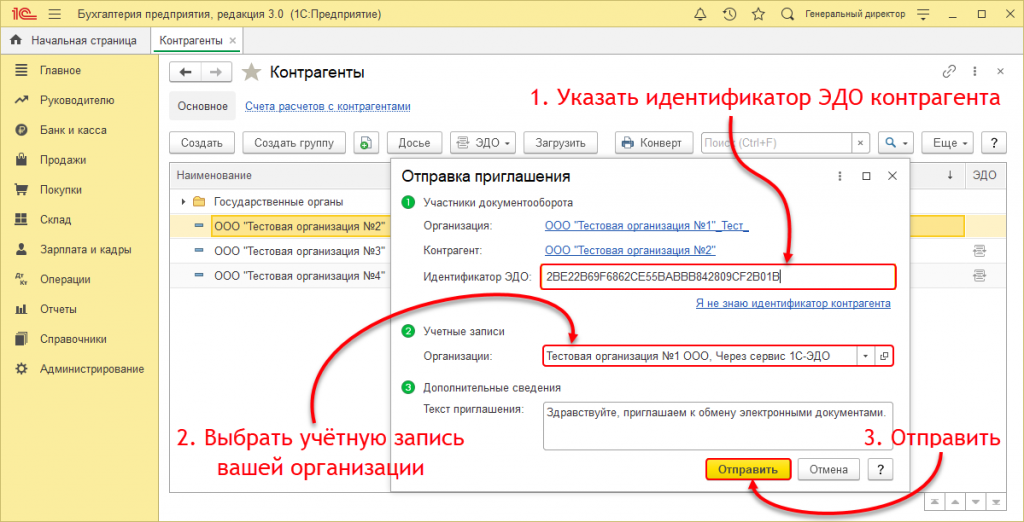Screen dimensions: 1024x522
Task: Open selected account record icon
Action: point(884,356)
